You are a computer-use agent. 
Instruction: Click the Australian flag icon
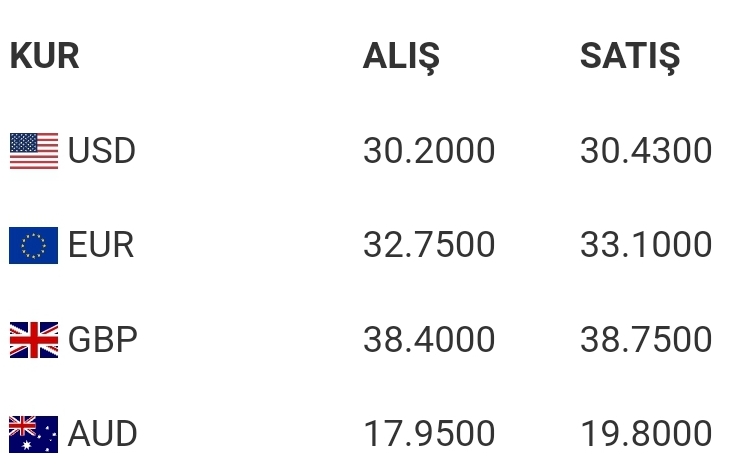tap(34, 434)
